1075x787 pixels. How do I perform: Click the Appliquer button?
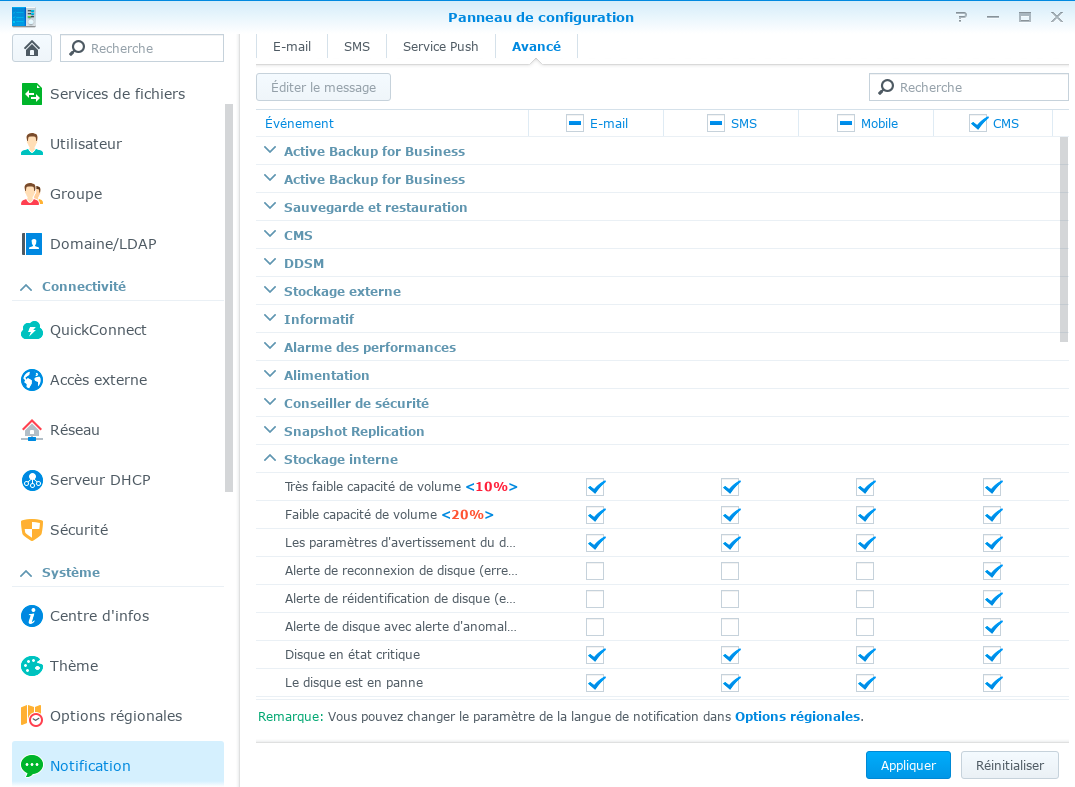coord(908,766)
